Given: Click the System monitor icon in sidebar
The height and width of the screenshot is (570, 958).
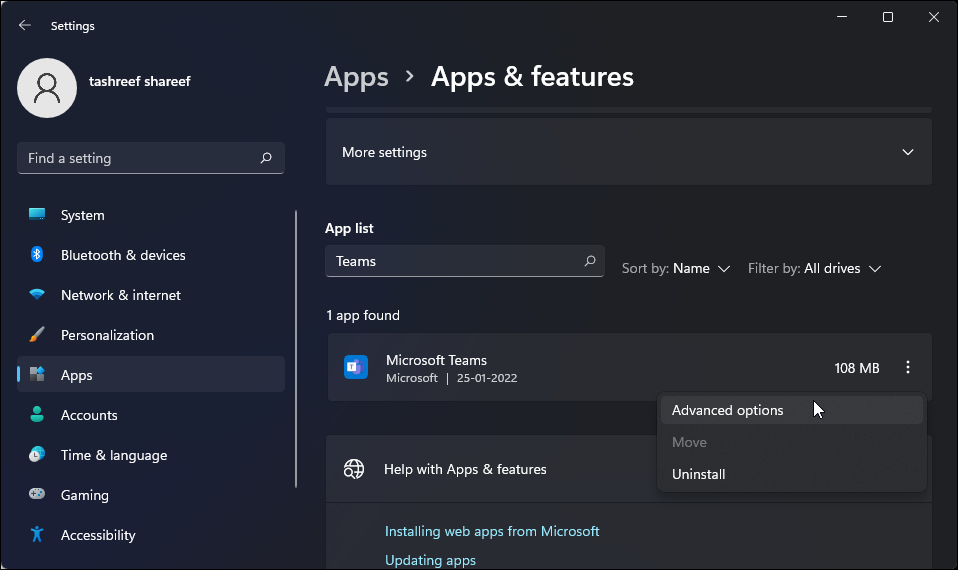Looking at the screenshot, I should pyautogui.click(x=37, y=215).
